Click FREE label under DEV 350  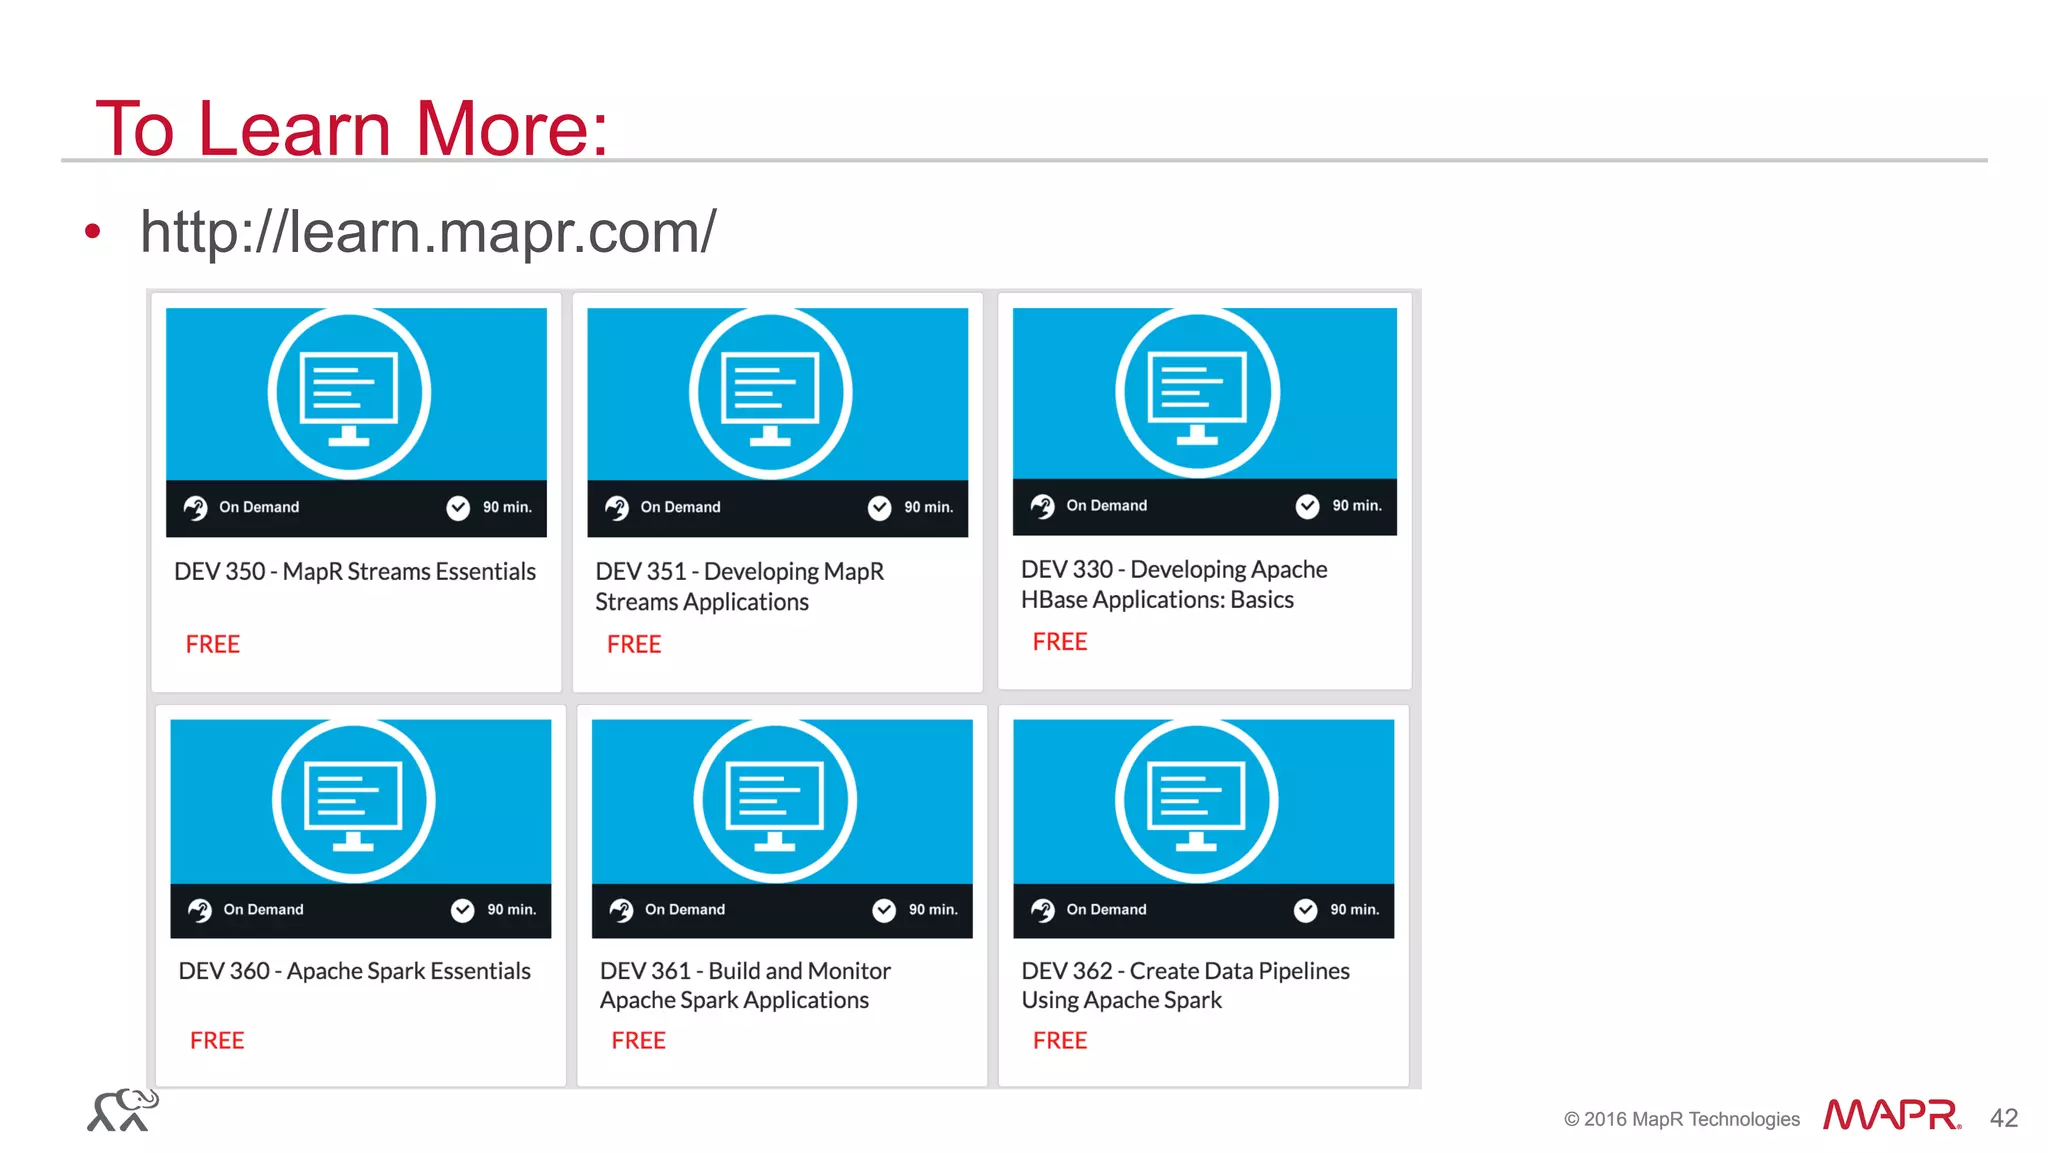coord(213,645)
